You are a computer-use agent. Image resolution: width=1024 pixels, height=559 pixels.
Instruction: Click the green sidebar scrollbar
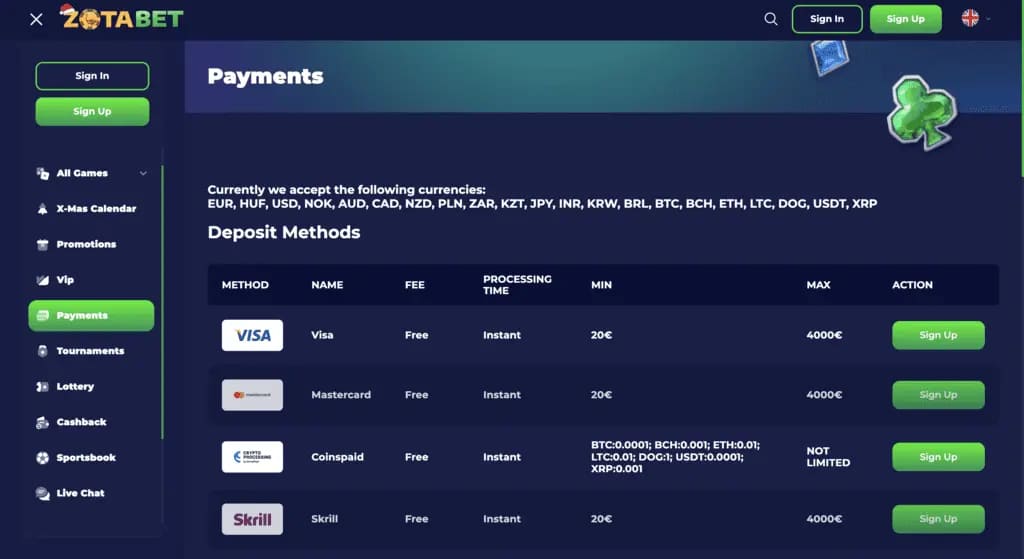coord(162,302)
